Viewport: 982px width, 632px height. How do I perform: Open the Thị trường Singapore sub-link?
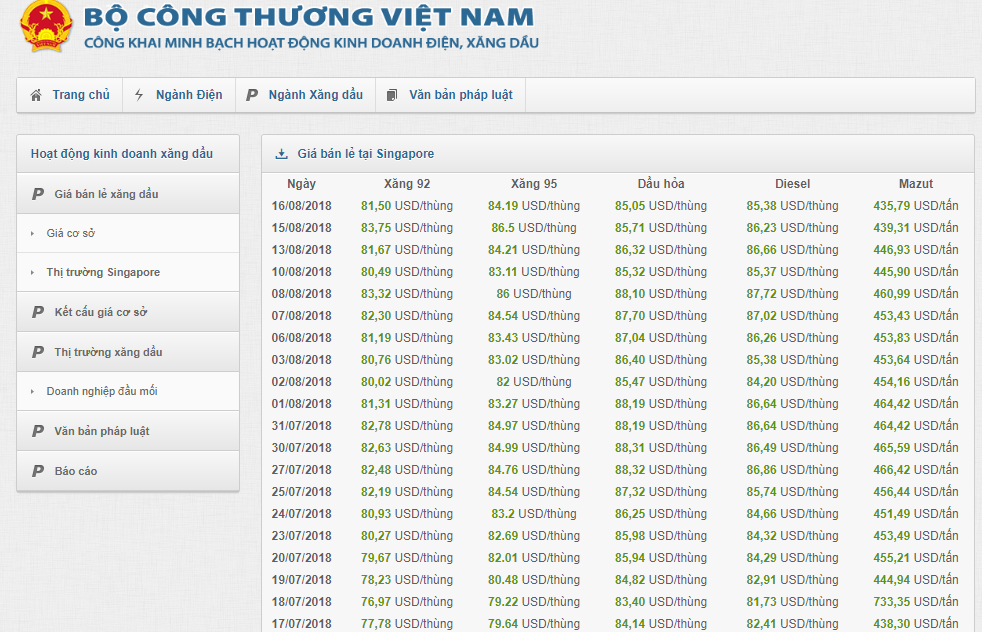pyautogui.click(x=103, y=272)
